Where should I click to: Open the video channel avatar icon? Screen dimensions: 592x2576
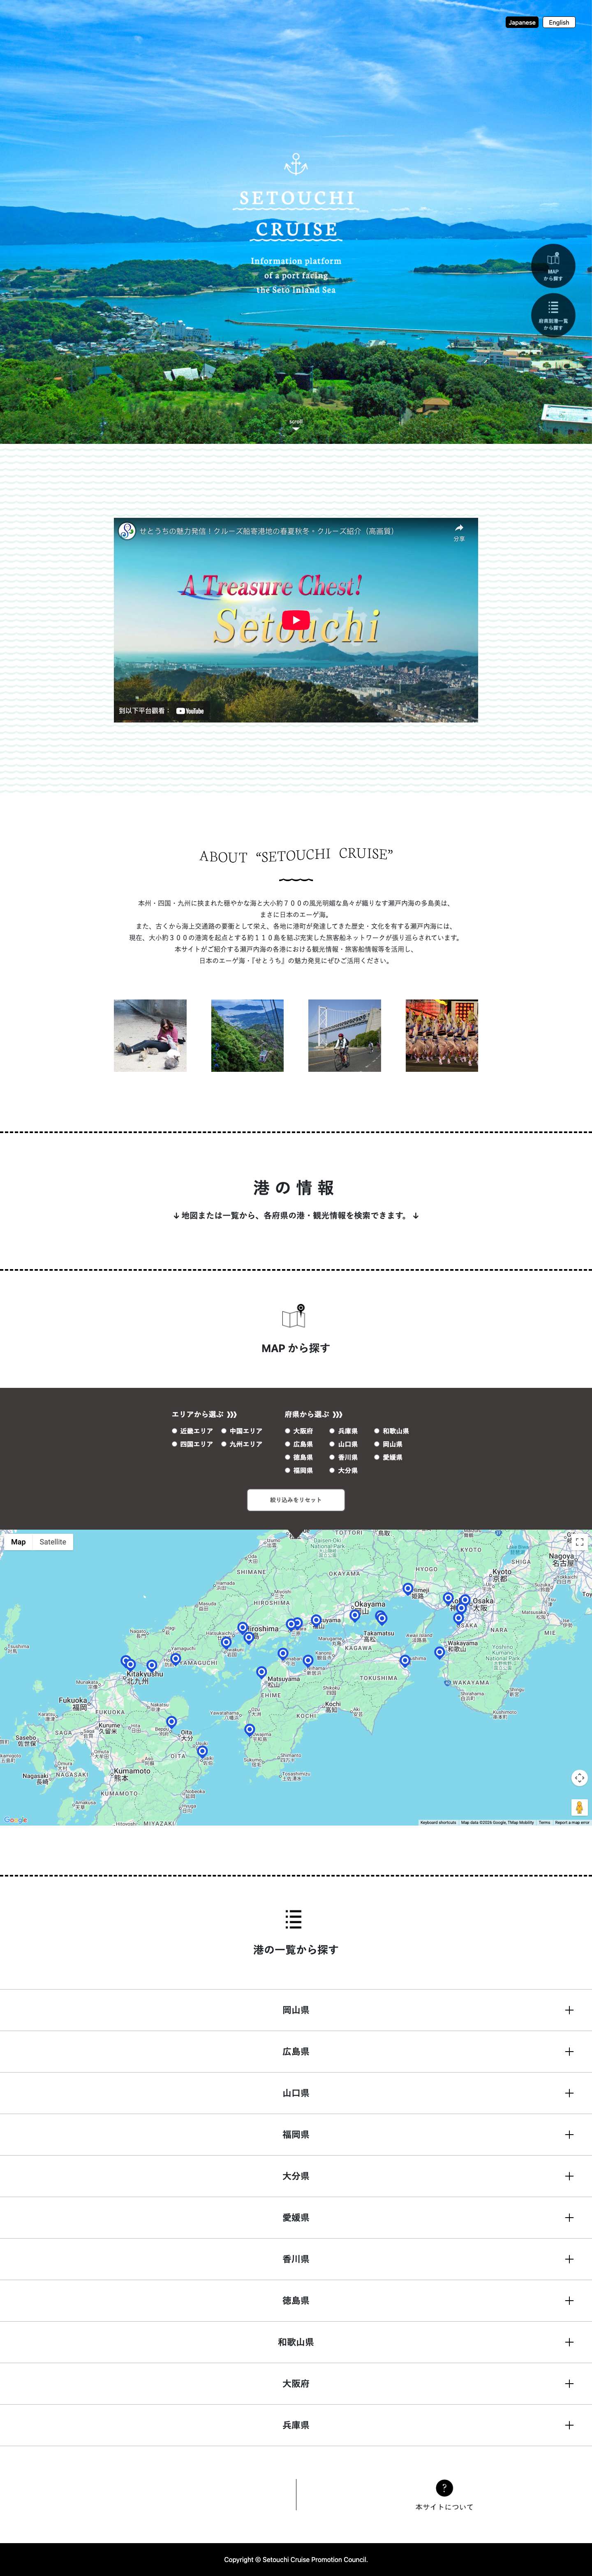coord(127,531)
